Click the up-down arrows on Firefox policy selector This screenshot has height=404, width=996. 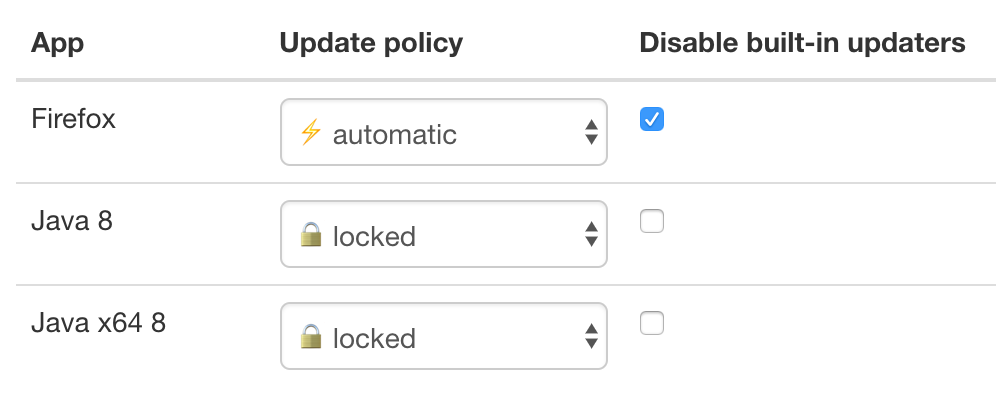coord(591,132)
